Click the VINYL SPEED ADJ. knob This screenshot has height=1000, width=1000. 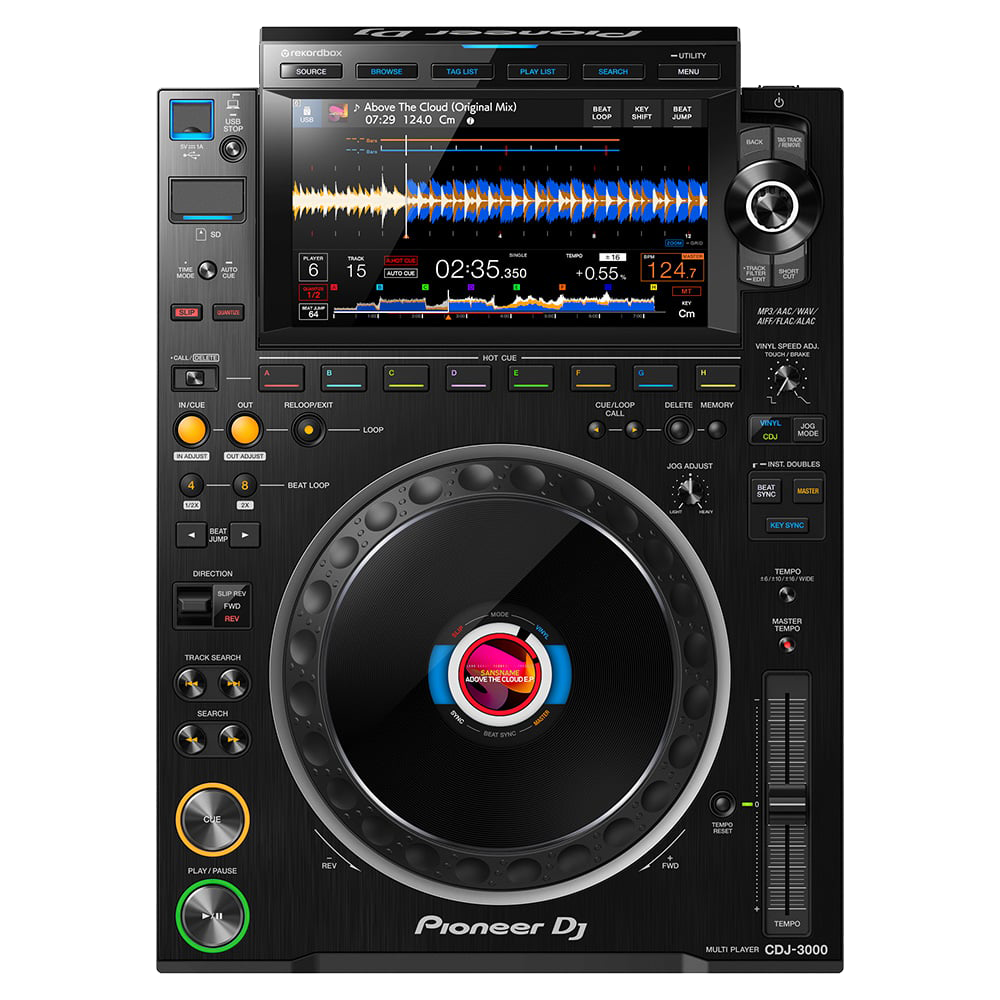click(786, 379)
